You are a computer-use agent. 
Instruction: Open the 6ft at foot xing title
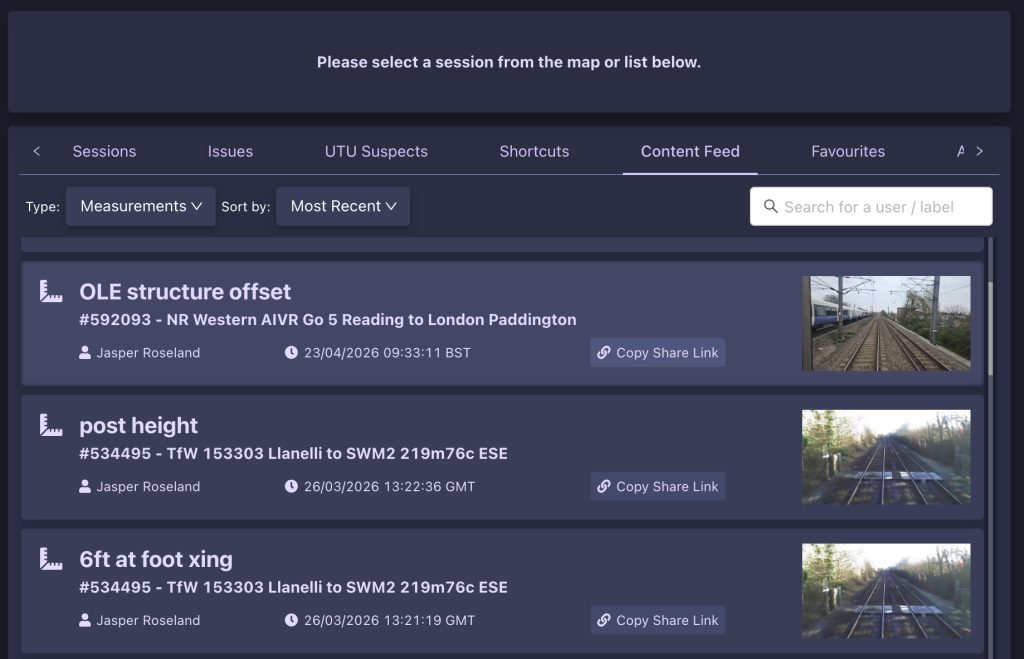point(155,559)
